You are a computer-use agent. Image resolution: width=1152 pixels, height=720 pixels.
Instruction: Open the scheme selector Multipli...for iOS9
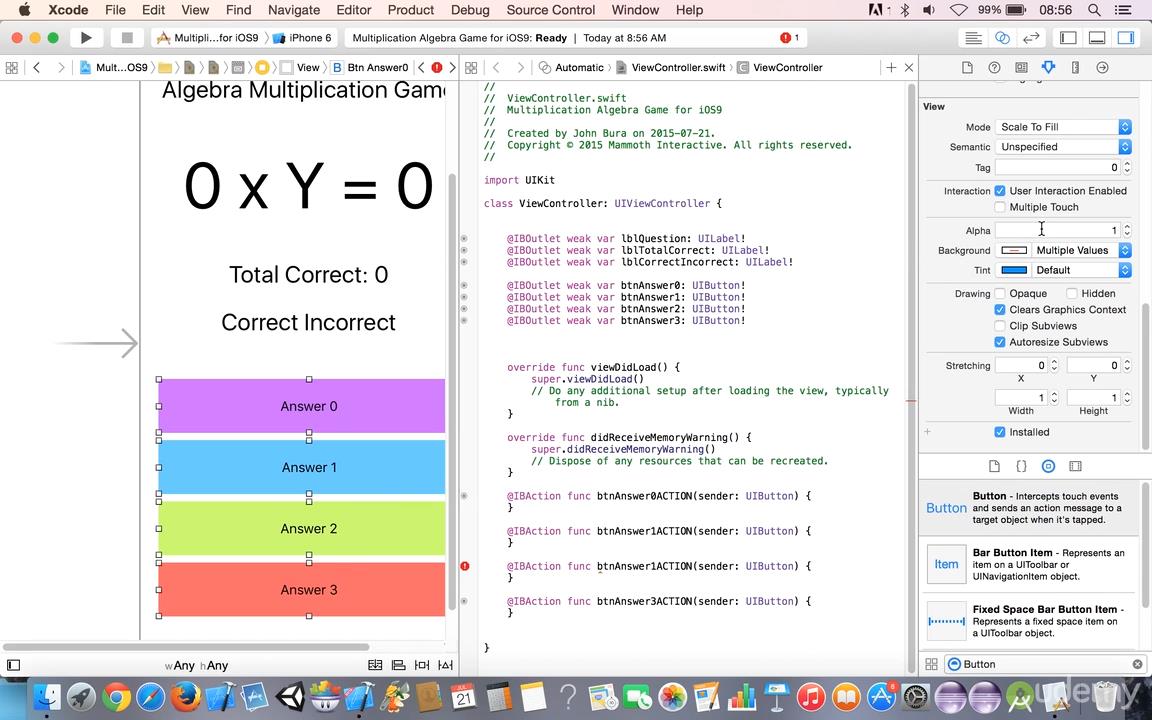pos(209,37)
